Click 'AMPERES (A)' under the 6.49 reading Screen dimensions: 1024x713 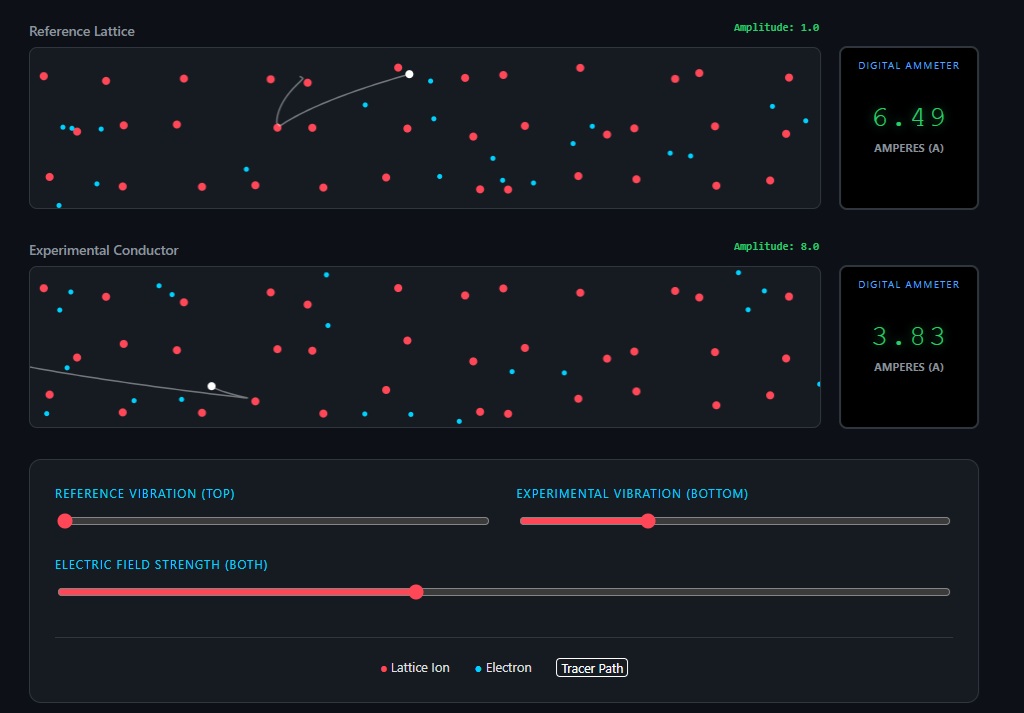coord(908,148)
